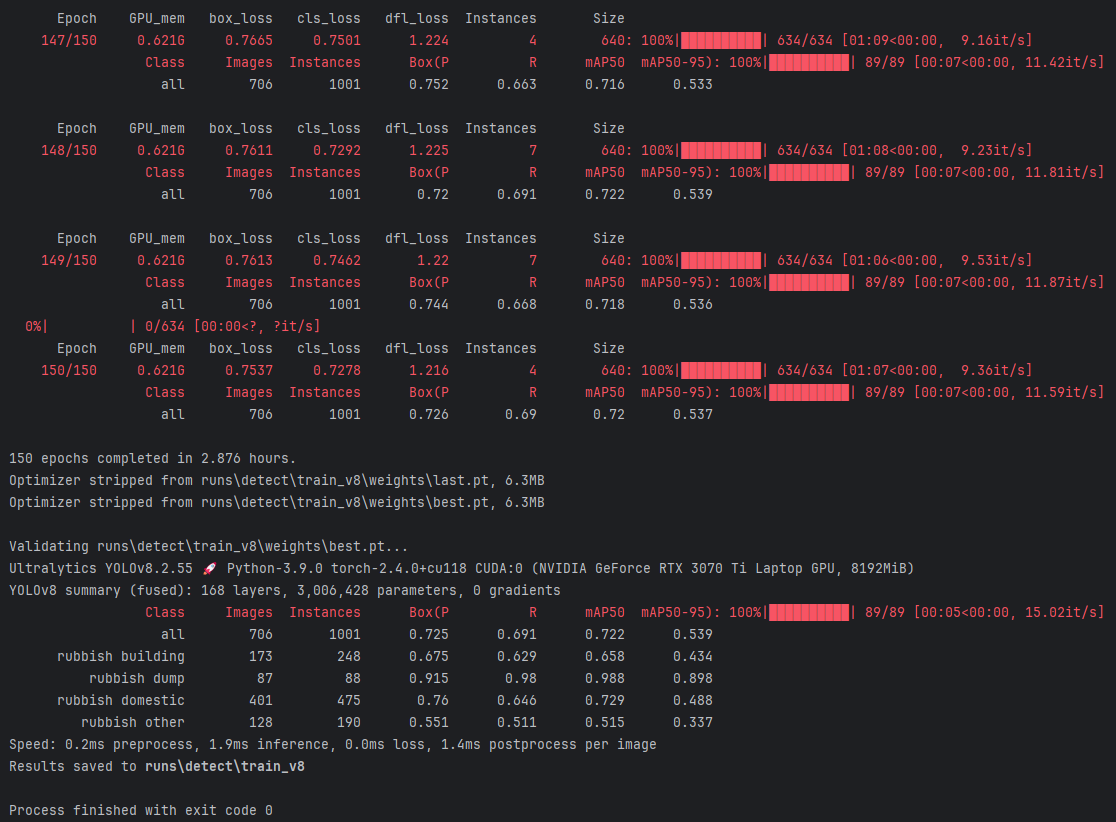
Task: Click the best.pt optimizer stripped line
Action: pos(277,502)
